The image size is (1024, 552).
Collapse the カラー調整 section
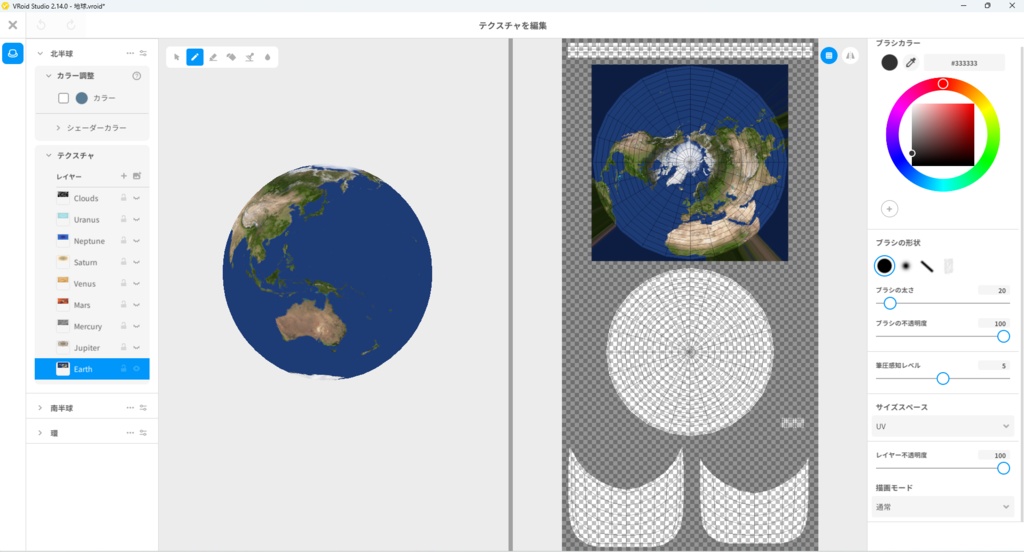[x=48, y=76]
